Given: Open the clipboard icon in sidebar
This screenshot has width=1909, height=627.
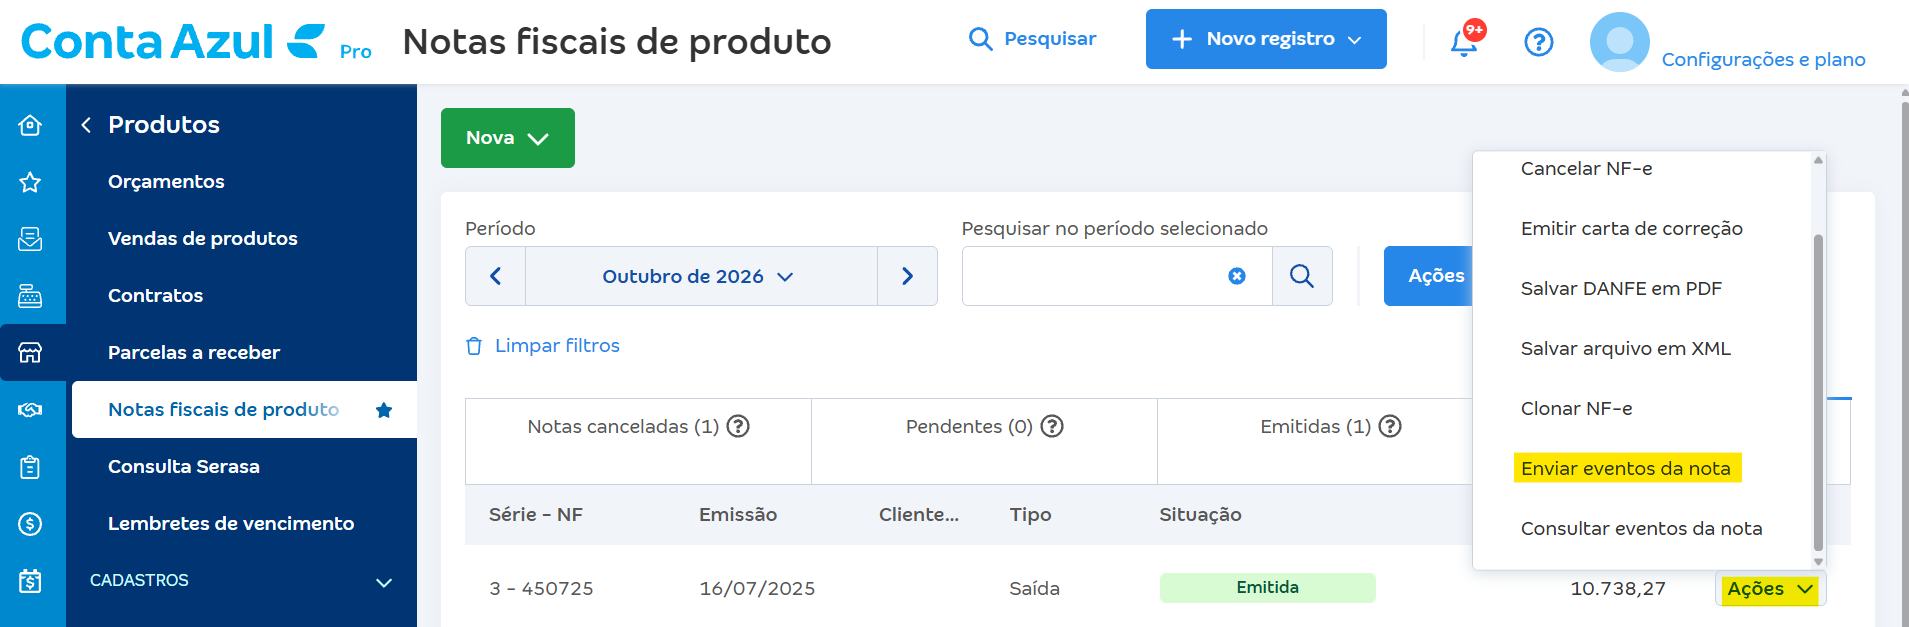Looking at the screenshot, I should click(30, 467).
